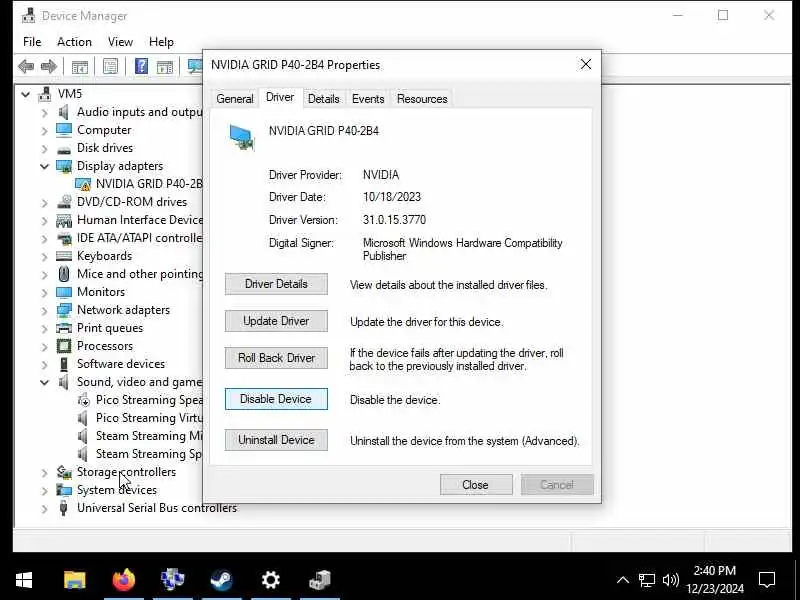The height and width of the screenshot is (600, 800).
Task: Collapse the Sound, video and game controllers node
Action: [44, 382]
